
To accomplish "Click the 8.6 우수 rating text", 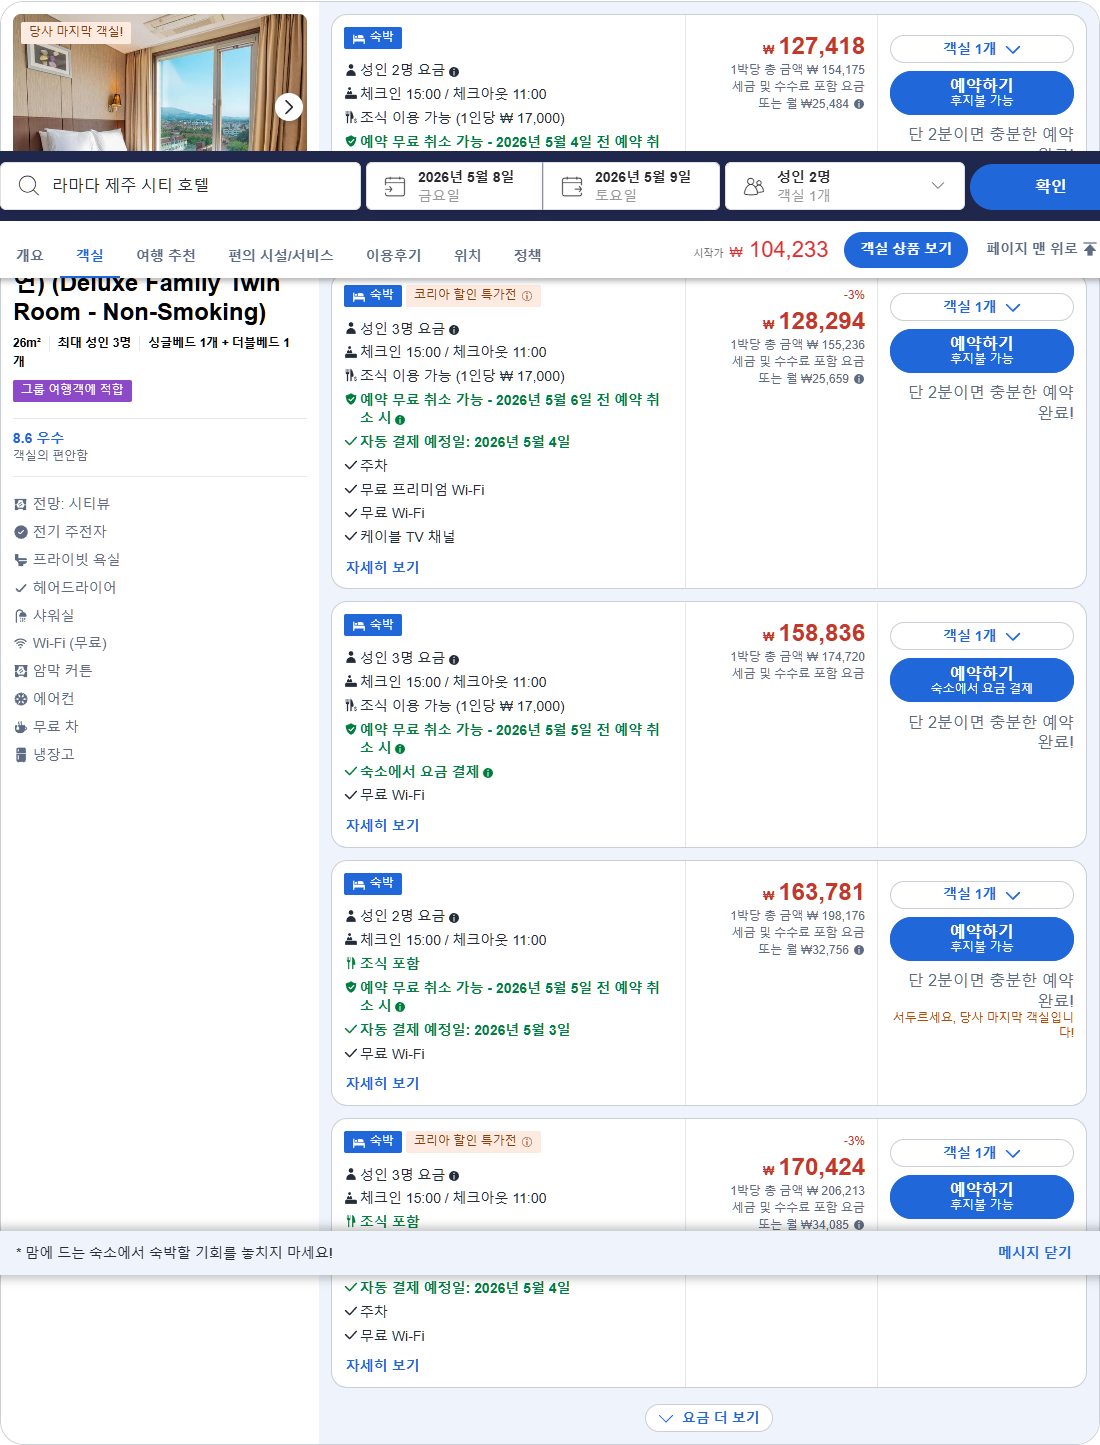I will (39, 438).
